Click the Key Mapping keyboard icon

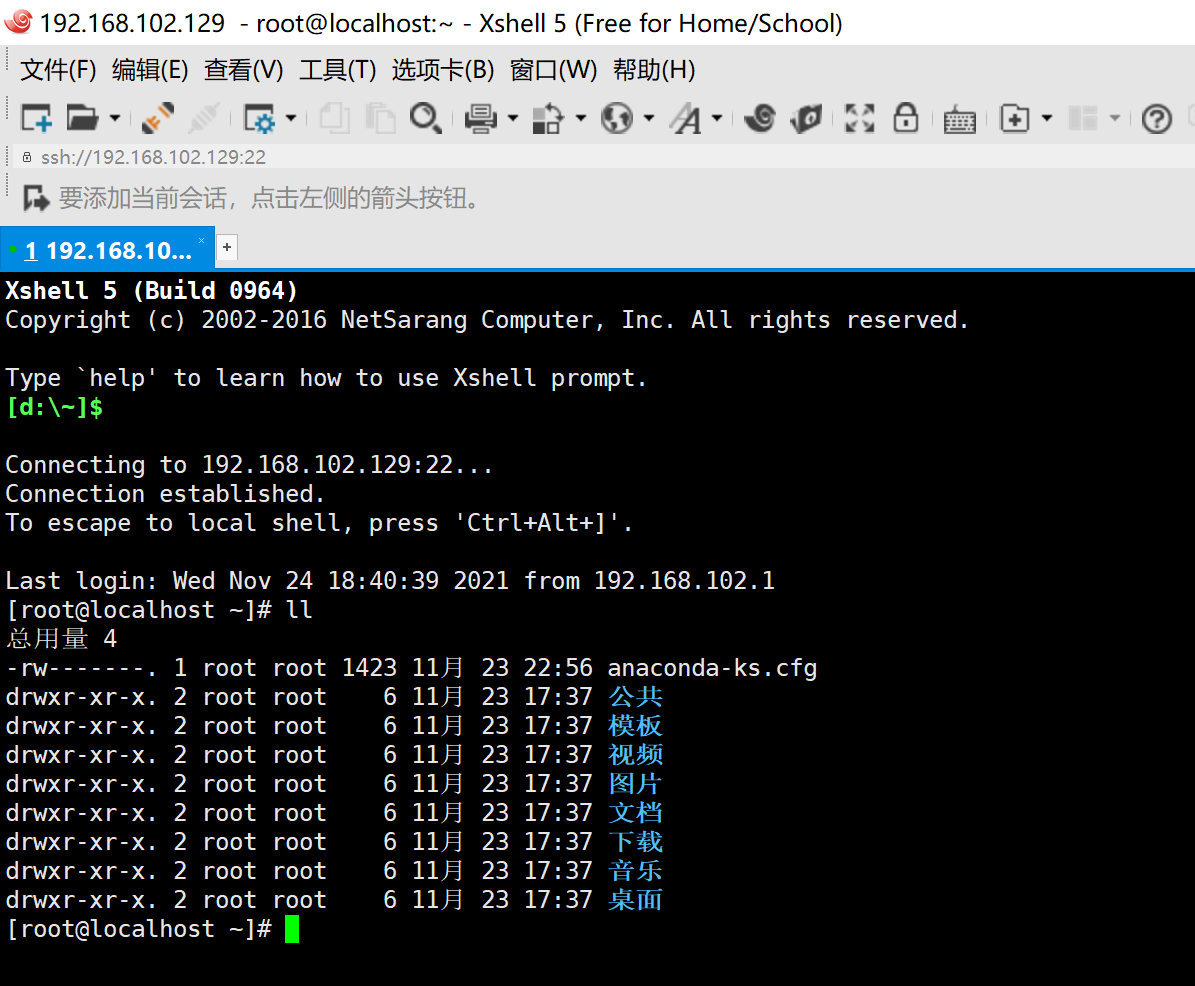(960, 120)
